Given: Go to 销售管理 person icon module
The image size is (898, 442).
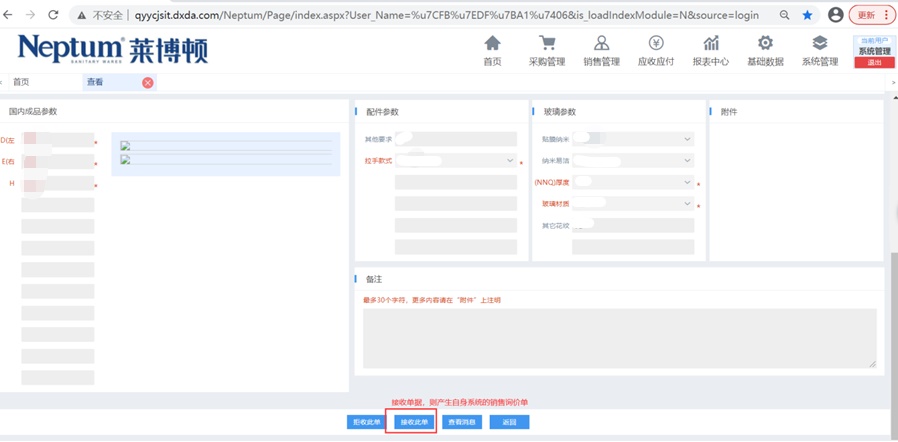Looking at the screenshot, I should 601,51.
